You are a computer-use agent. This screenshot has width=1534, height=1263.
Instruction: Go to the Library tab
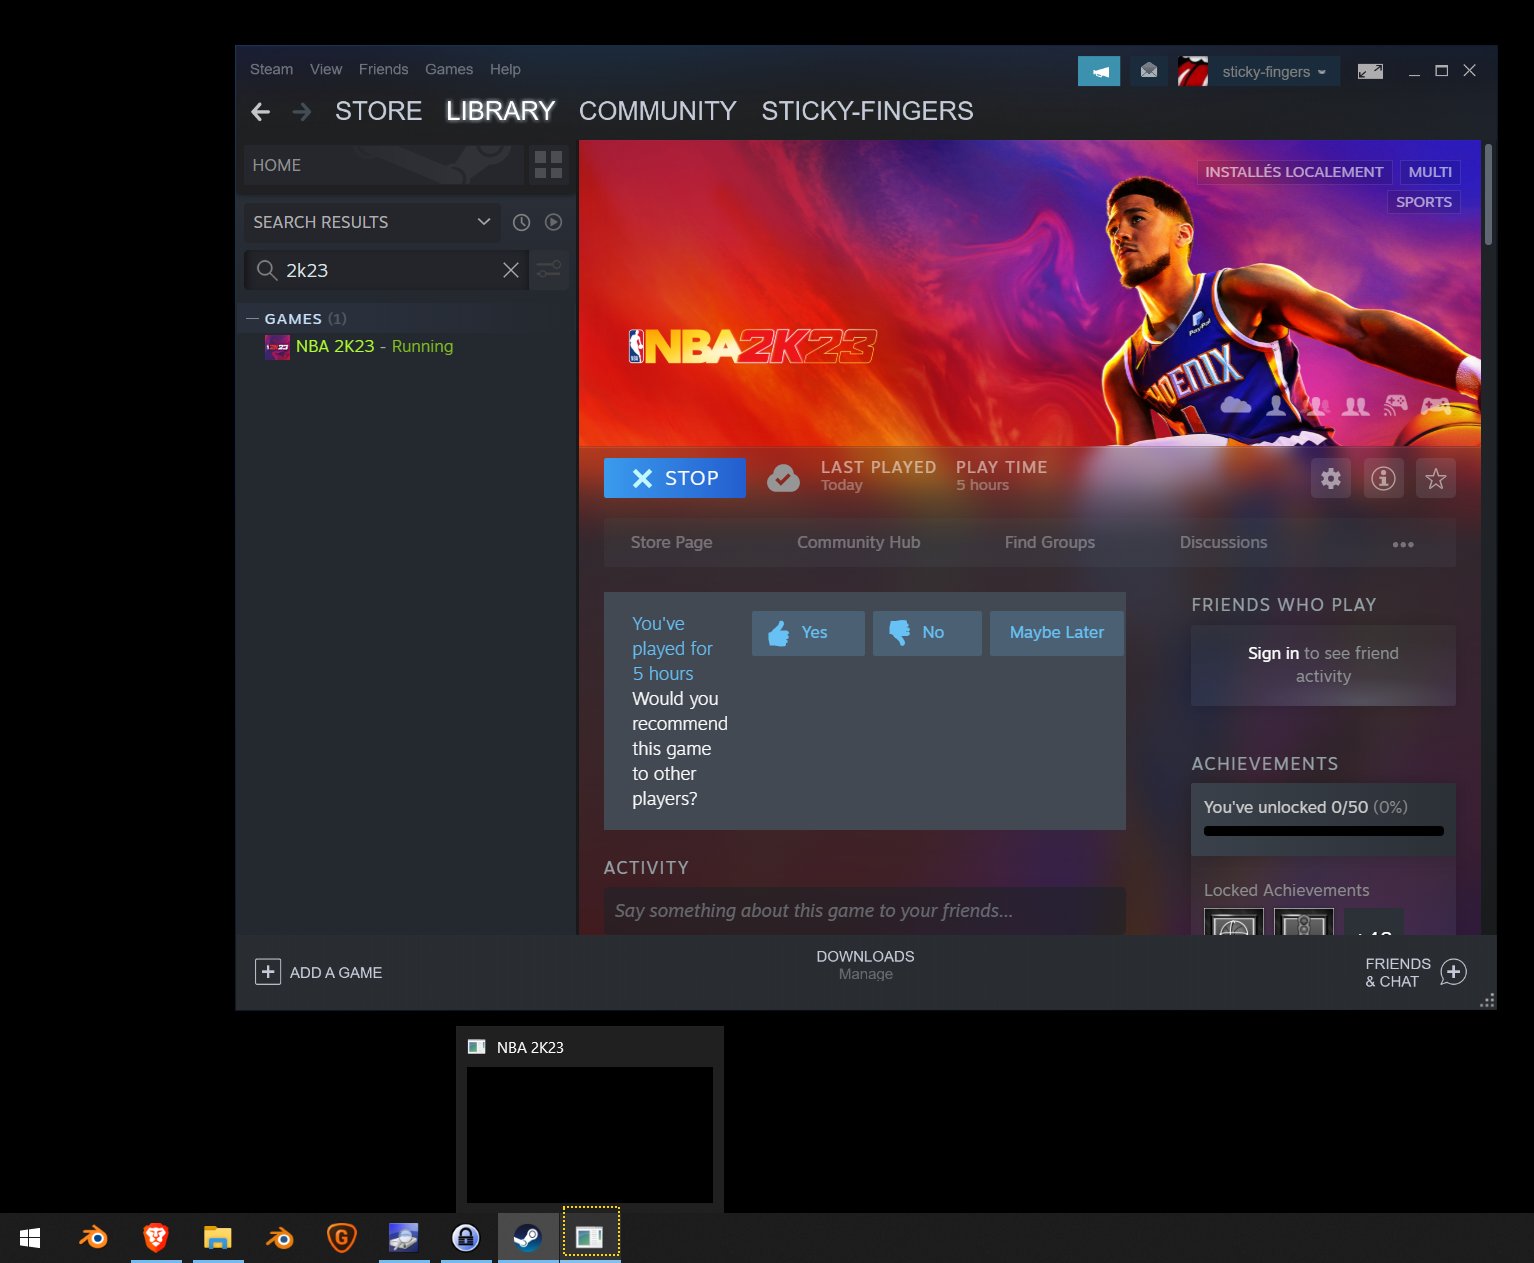tap(500, 111)
